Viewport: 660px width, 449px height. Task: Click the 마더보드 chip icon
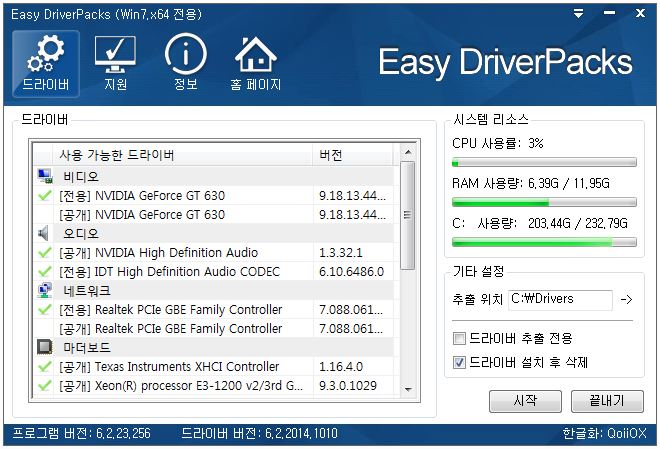coord(45,347)
